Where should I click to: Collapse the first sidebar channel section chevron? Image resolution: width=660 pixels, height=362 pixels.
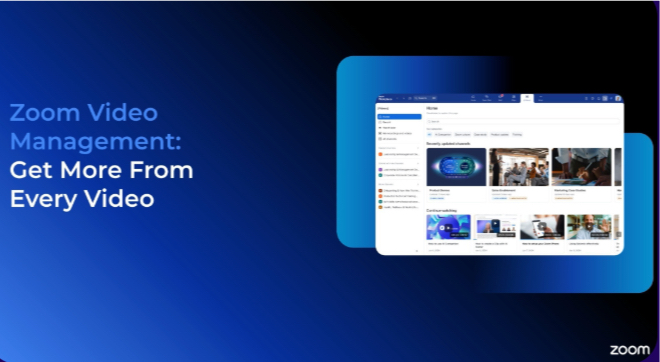[418, 148]
